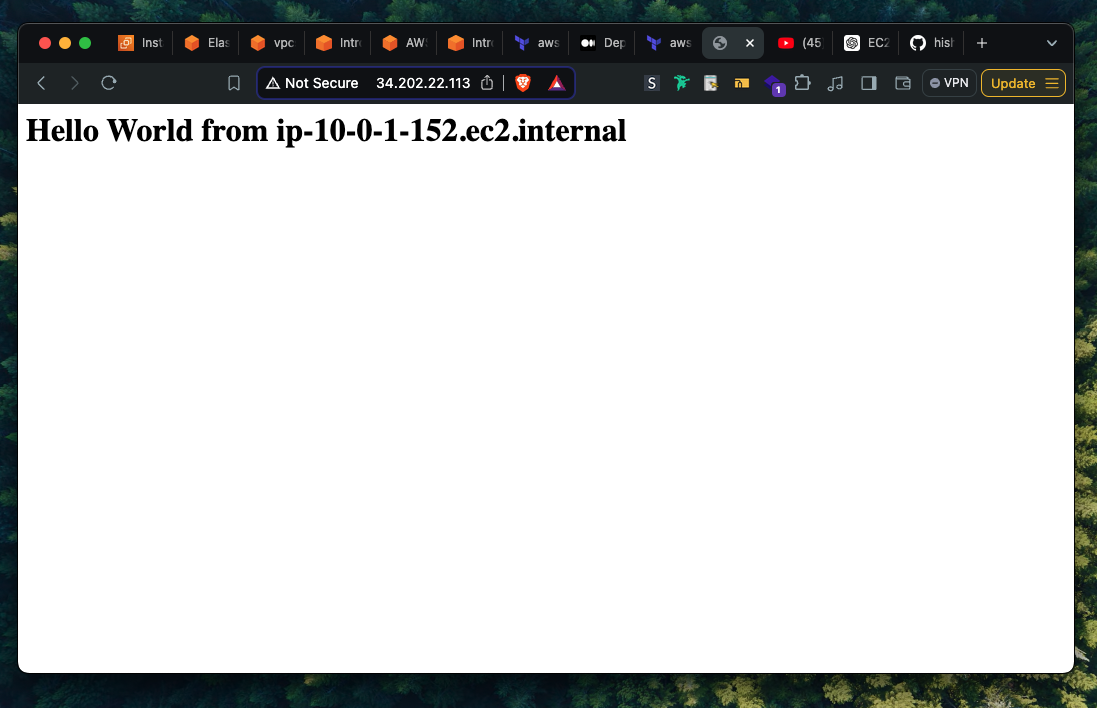Open the purple extension with badge 1
This screenshot has width=1097, height=708.
[x=774, y=85]
